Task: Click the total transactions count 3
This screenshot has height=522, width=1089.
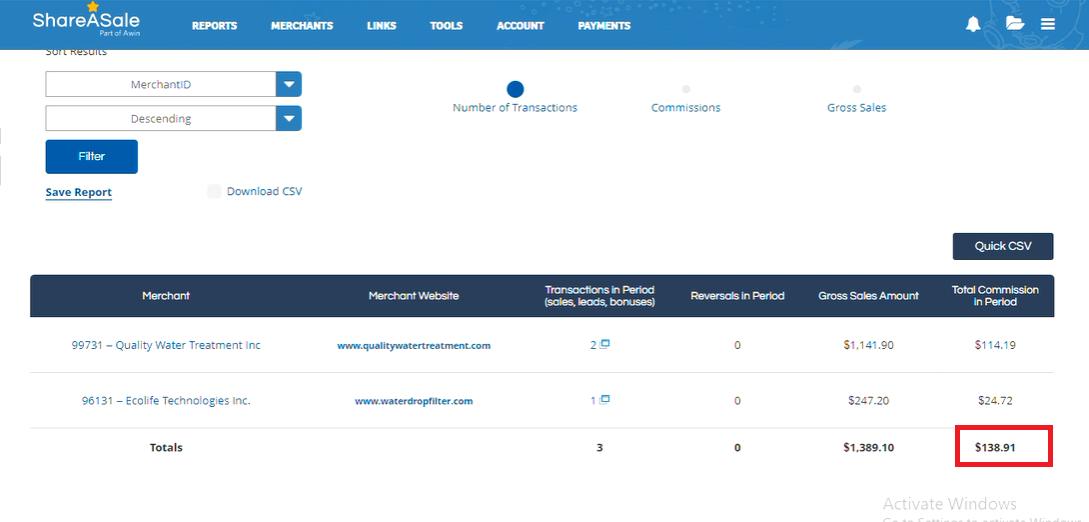Action: [599, 448]
